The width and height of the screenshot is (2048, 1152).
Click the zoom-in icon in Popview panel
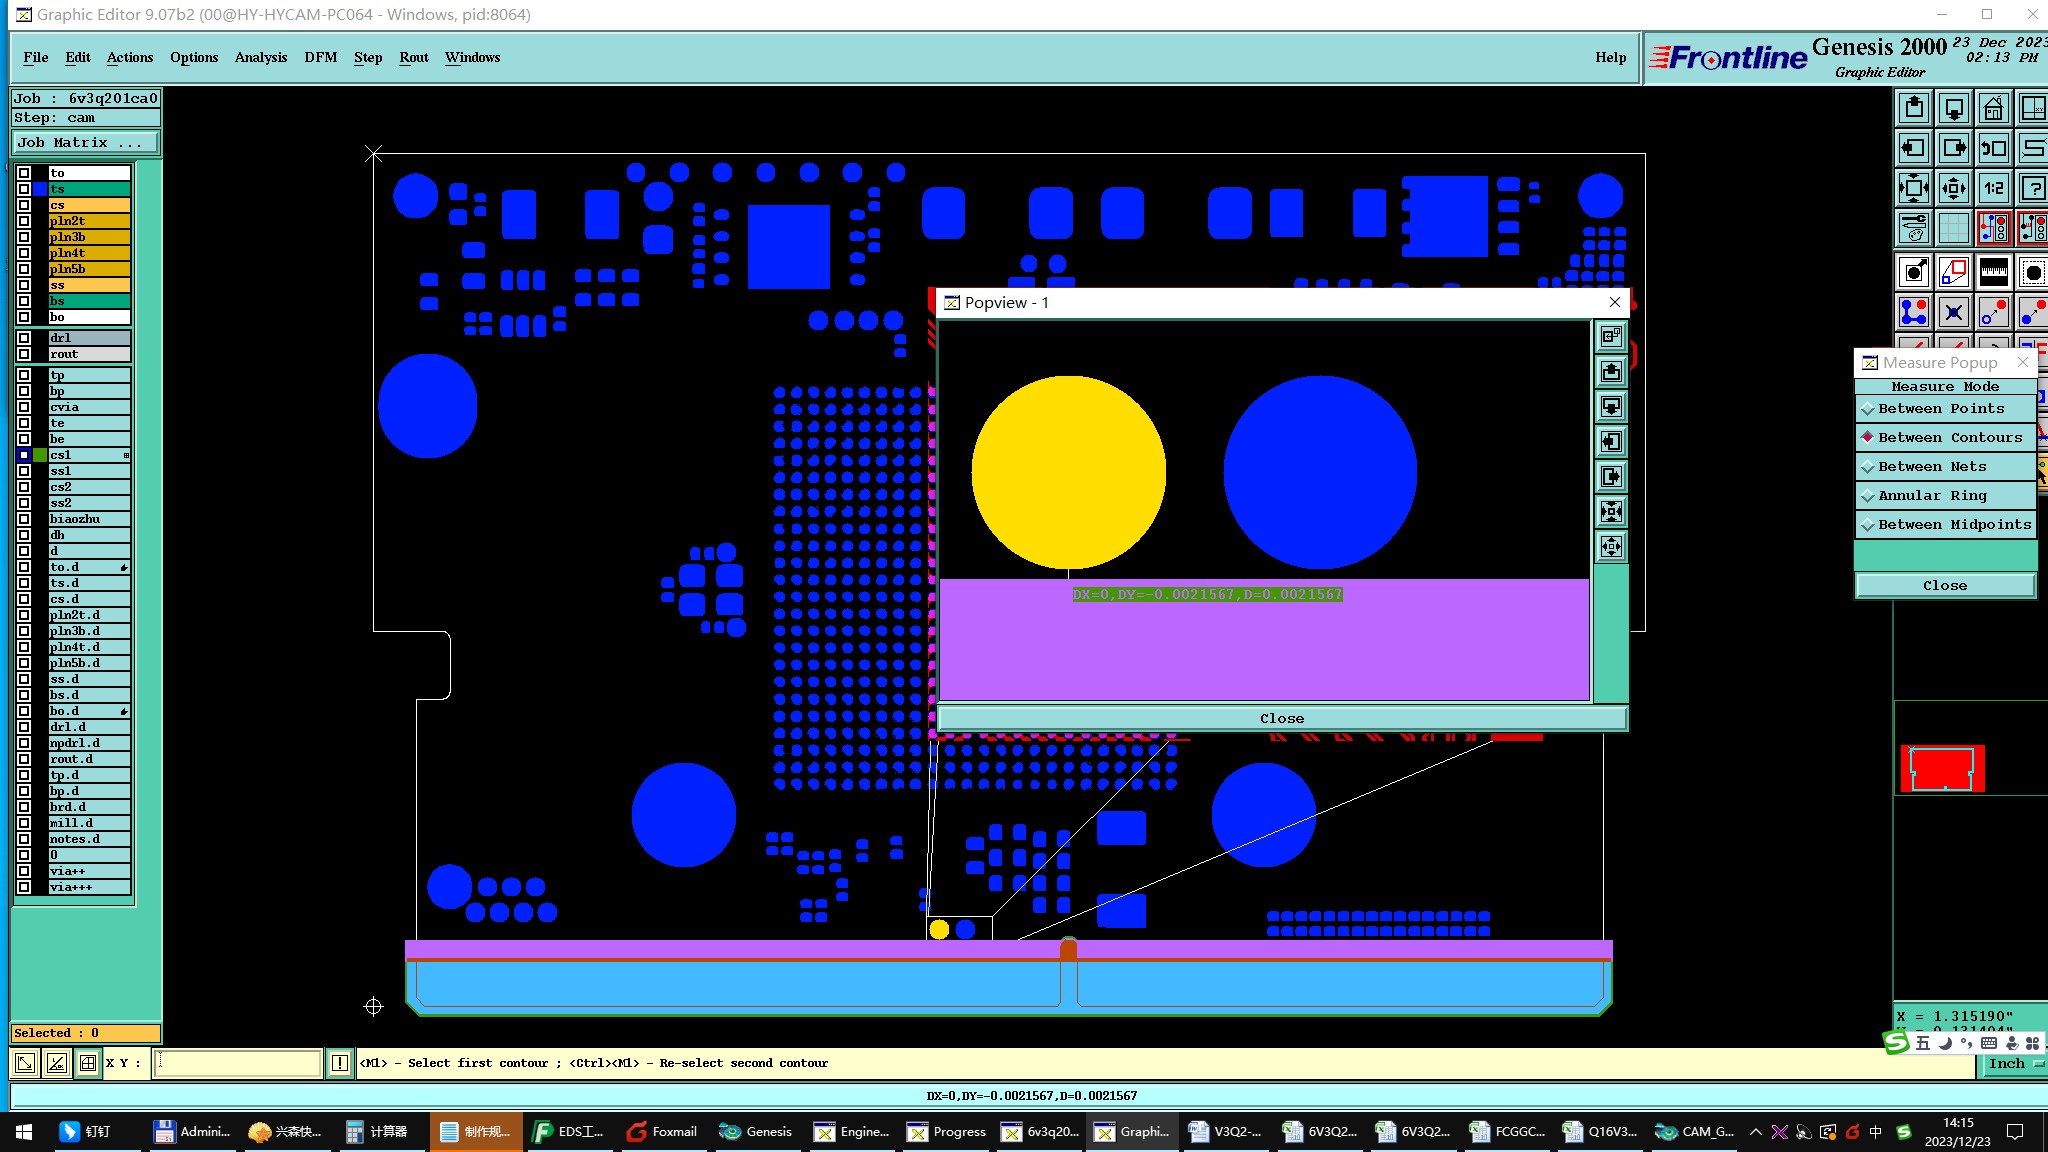pyautogui.click(x=1611, y=512)
